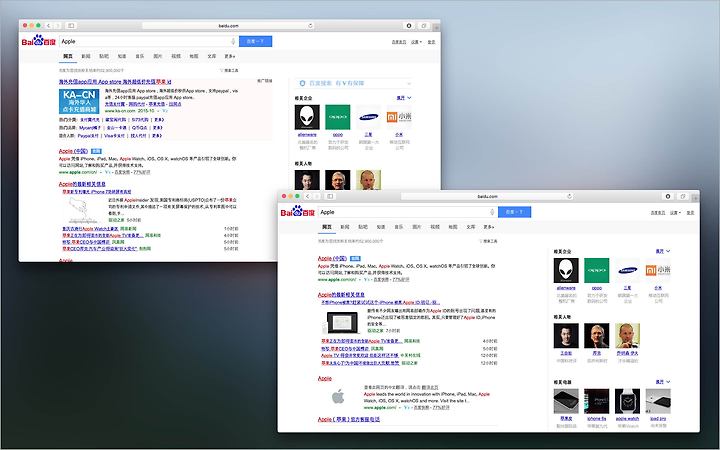The image size is (720, 450).
Task: Reload baidu.com in the rear window
Action: [x=310, y=26]
